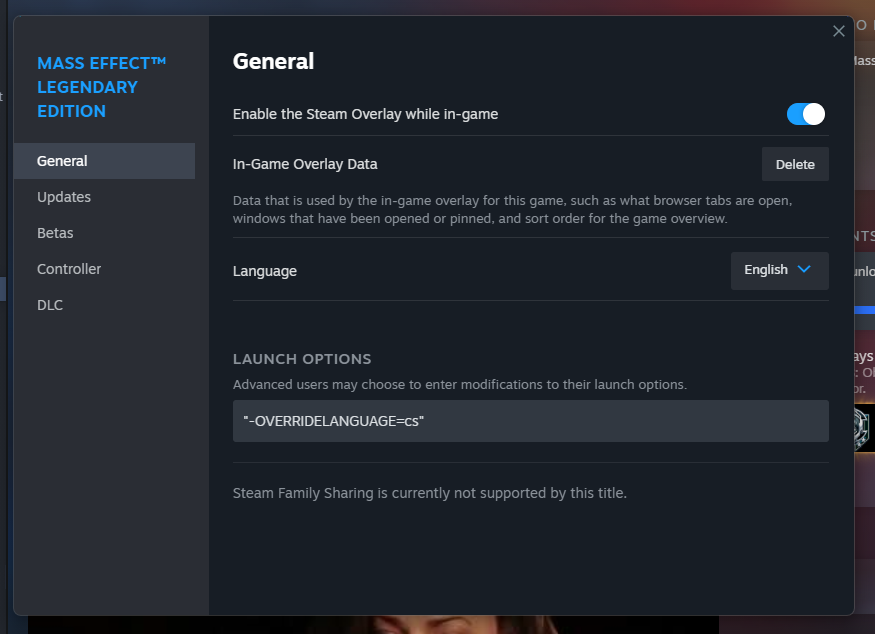The height and width of the screenshot is (634, 875).
Task: Click the In-Game Overlay Data label
Action: [x=305, y=164]
